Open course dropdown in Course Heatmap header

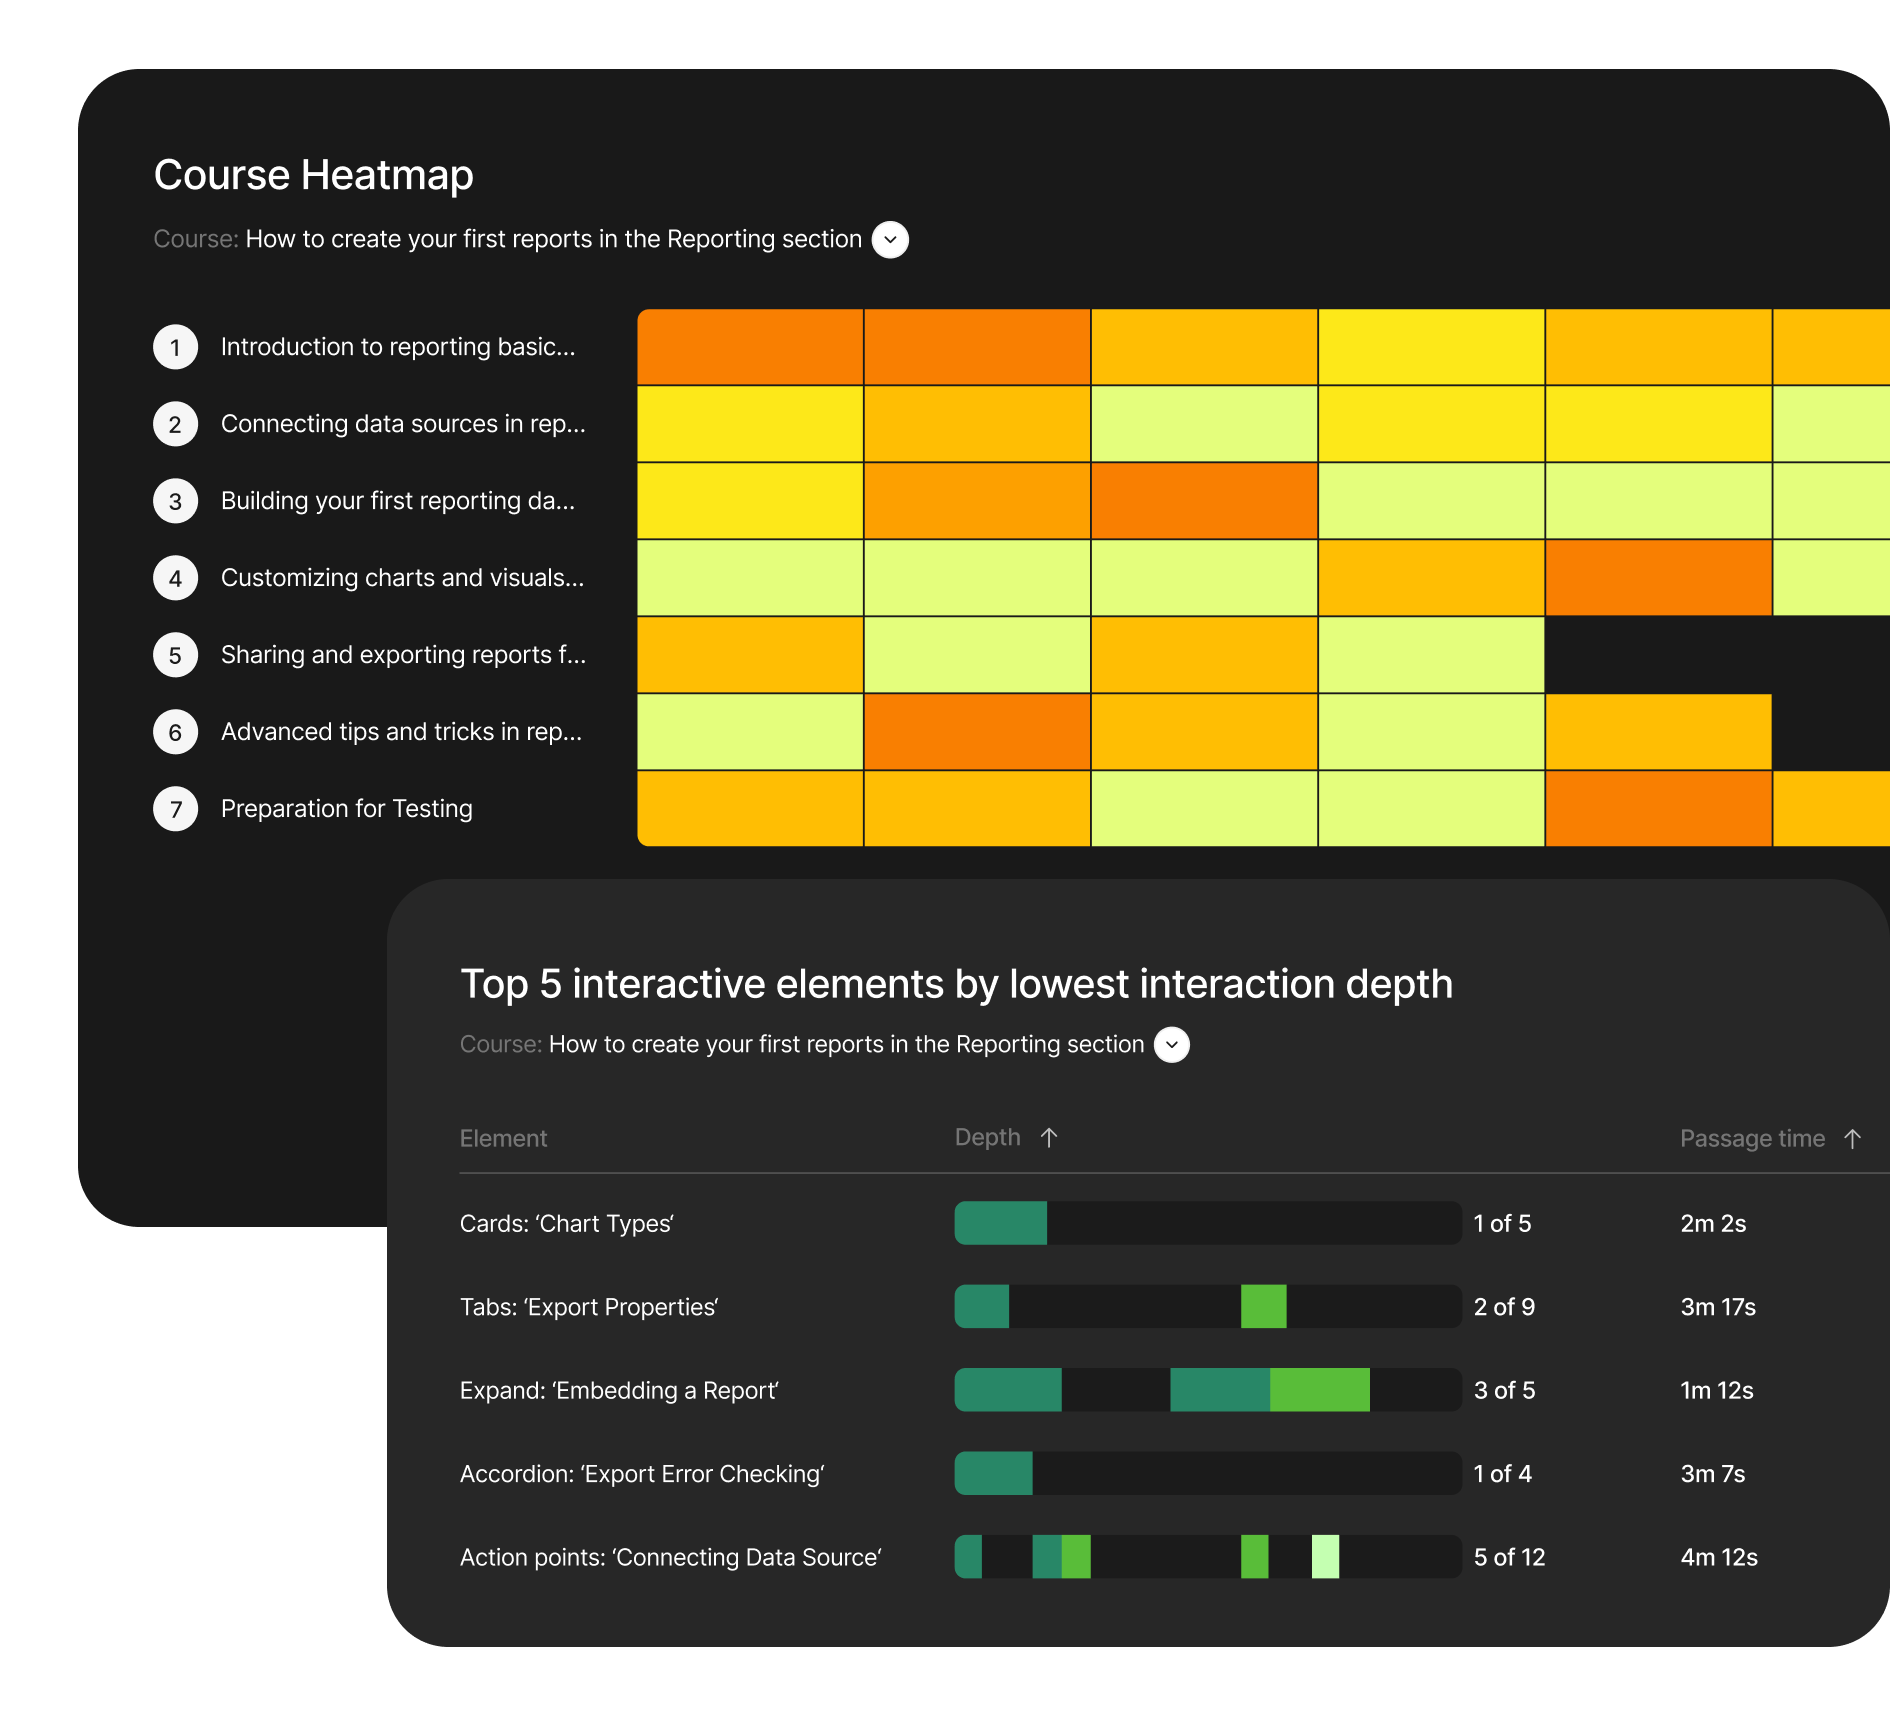click(890, 240)
